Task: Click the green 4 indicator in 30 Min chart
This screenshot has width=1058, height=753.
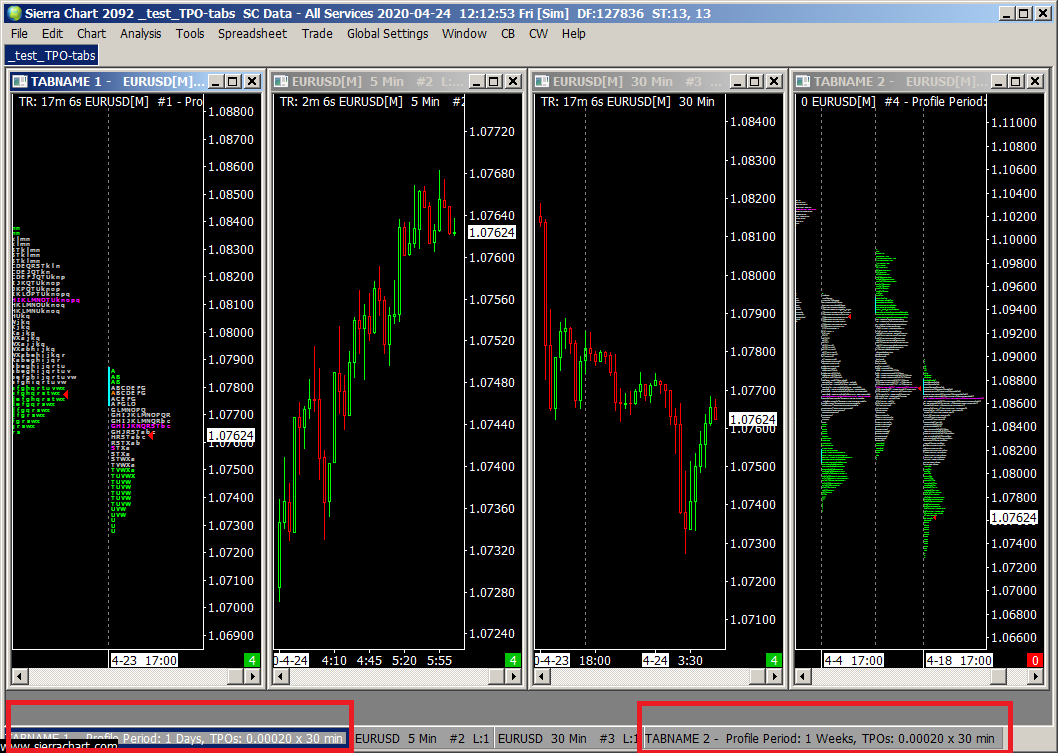Action: (x=774, y=660)
